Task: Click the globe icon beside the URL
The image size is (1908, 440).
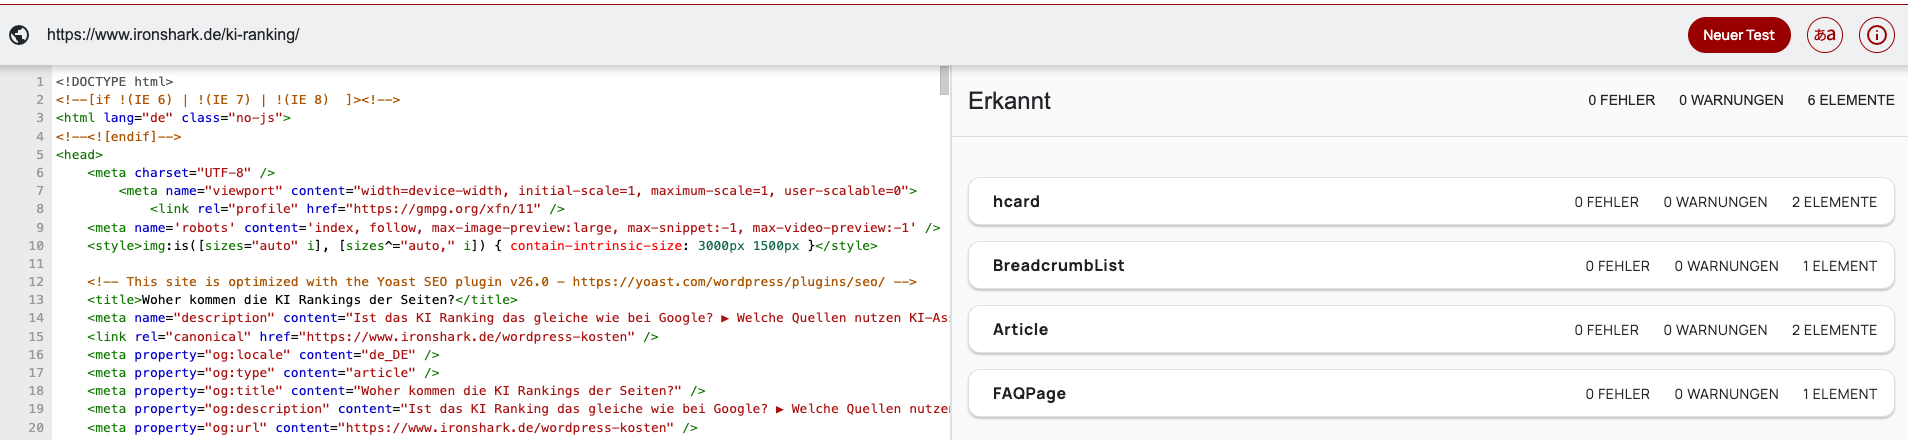Action: [19, 35]
